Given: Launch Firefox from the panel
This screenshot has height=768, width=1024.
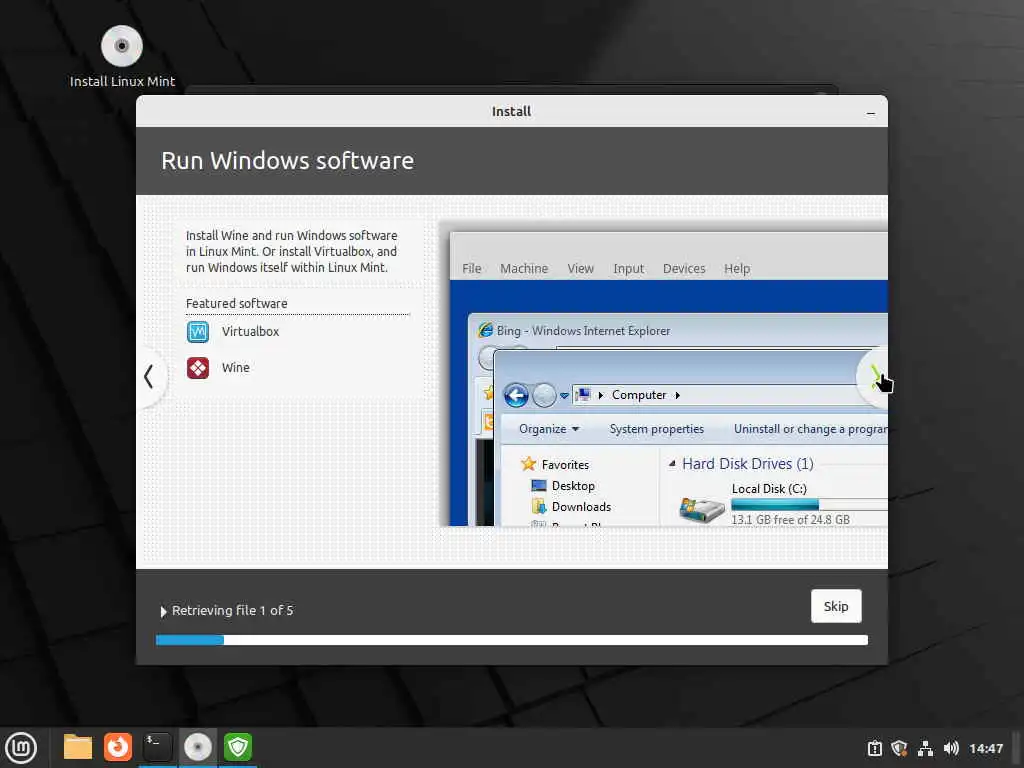Looking at the screenshot, I should (x=118, y=747).
